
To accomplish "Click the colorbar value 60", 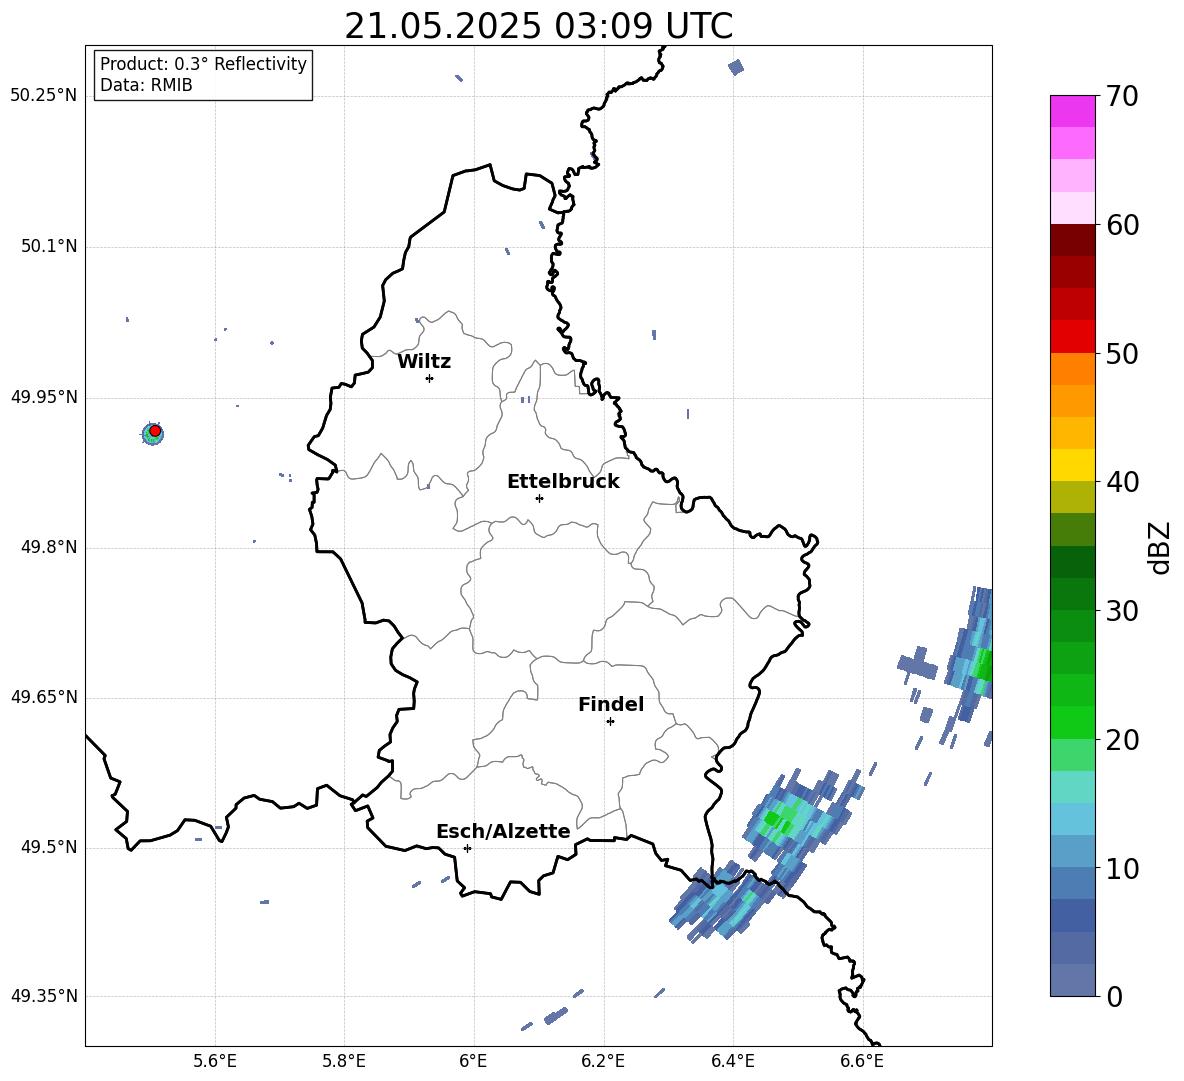I will click(1122, 225).
